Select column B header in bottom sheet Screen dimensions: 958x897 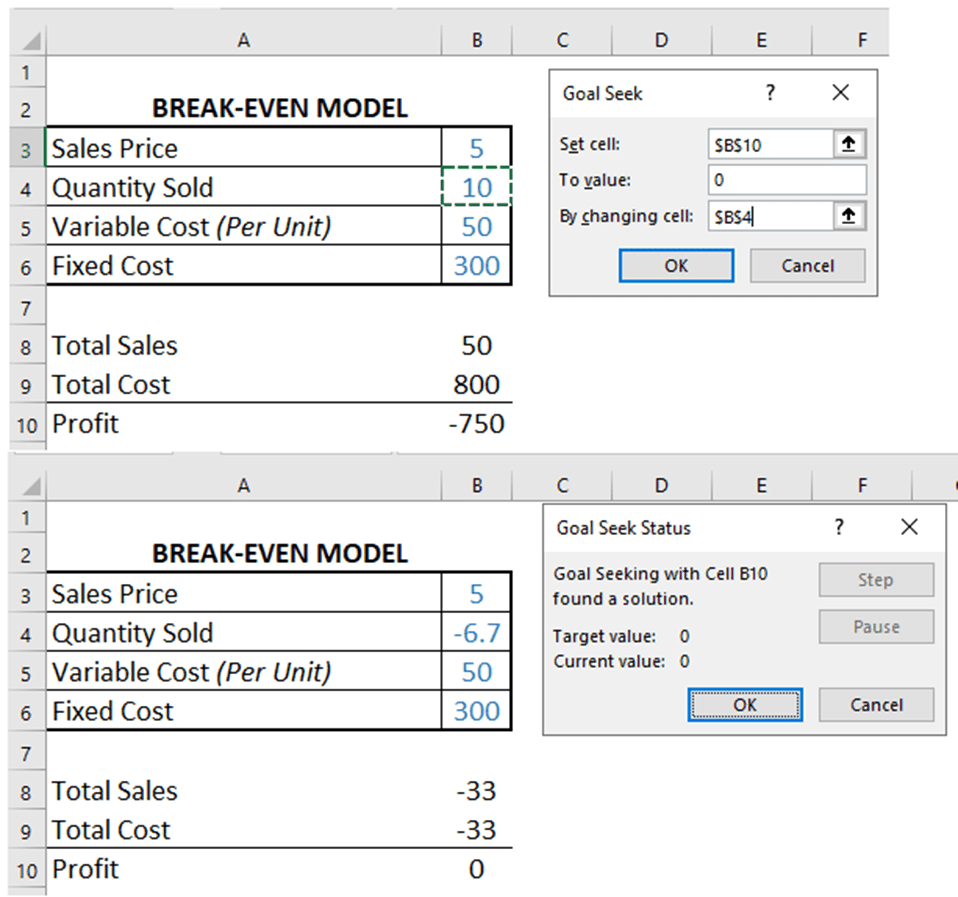tap(477, 486)
